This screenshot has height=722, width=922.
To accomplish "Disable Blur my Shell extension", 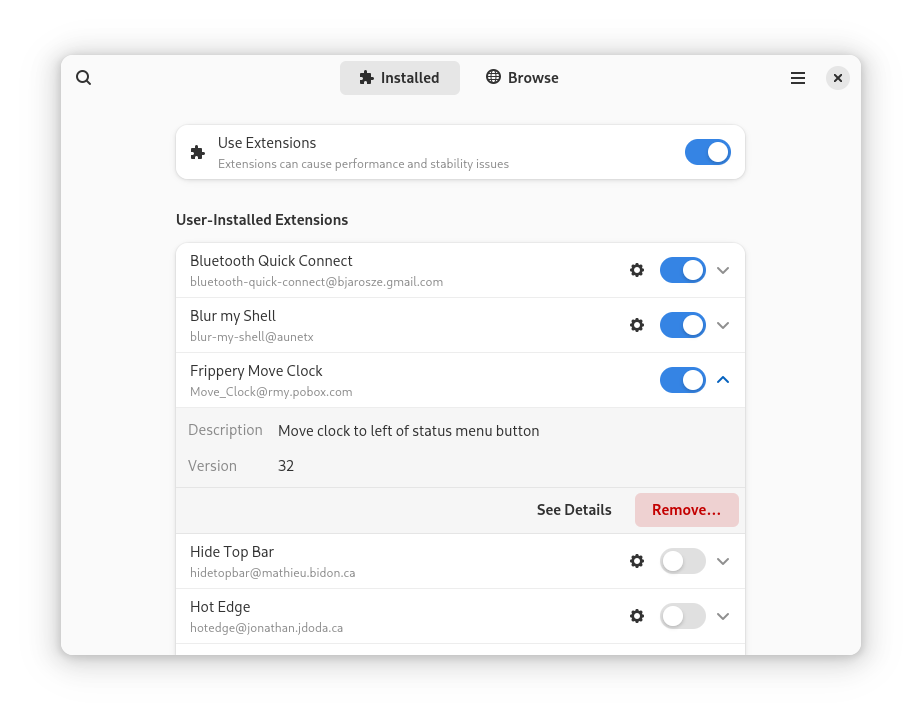I will [683, 325].
